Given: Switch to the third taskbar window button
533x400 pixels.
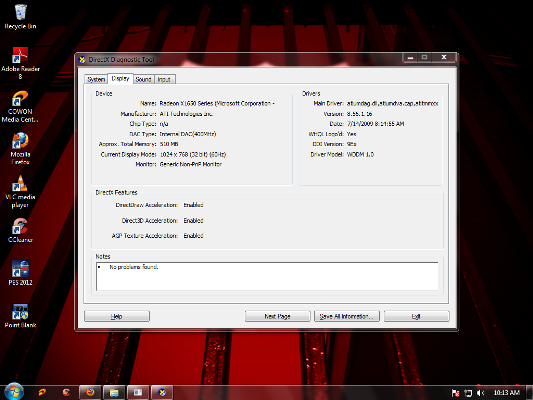Looking at the screenshot, I should pos(138,392).
